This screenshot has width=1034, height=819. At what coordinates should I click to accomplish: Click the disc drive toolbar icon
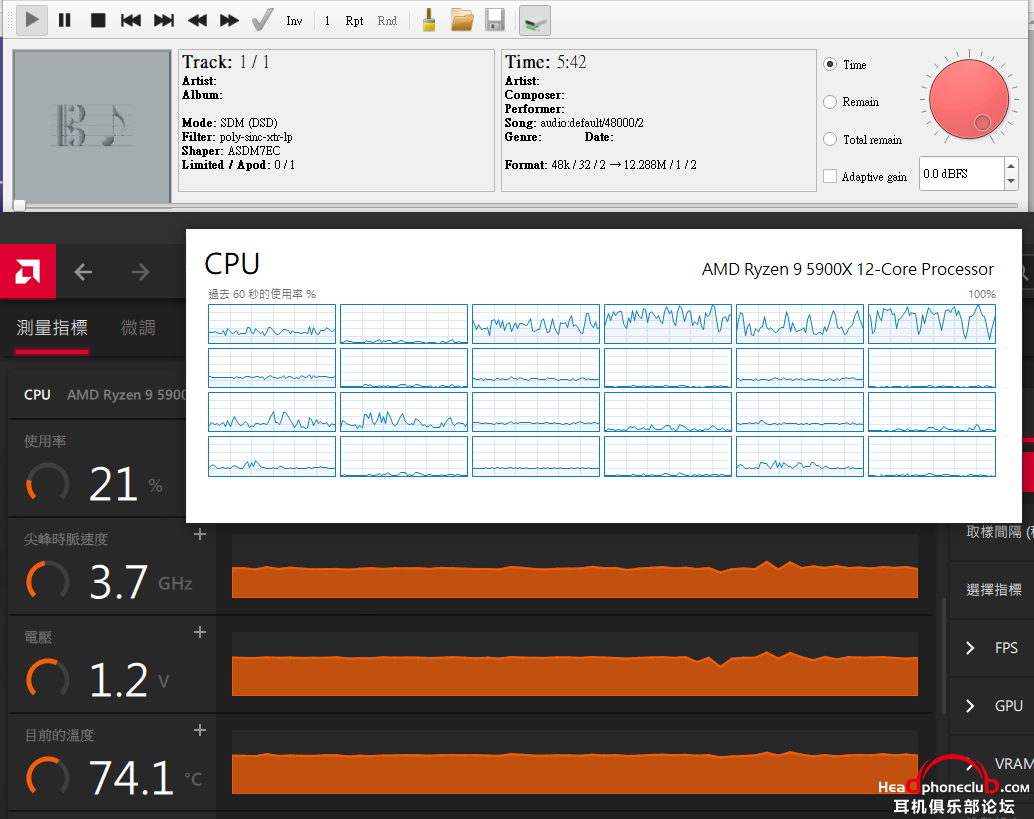click(535, 20)
